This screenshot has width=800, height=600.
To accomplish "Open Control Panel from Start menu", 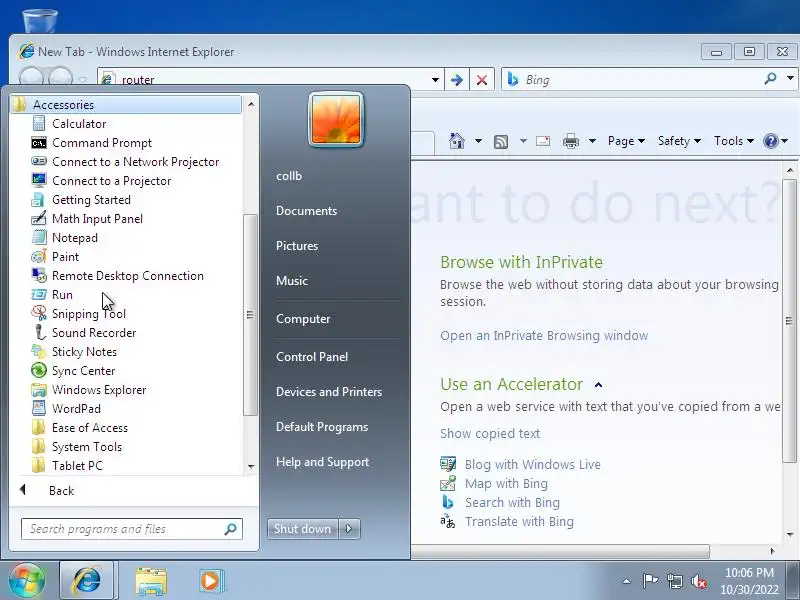I will tap(312, 357).
